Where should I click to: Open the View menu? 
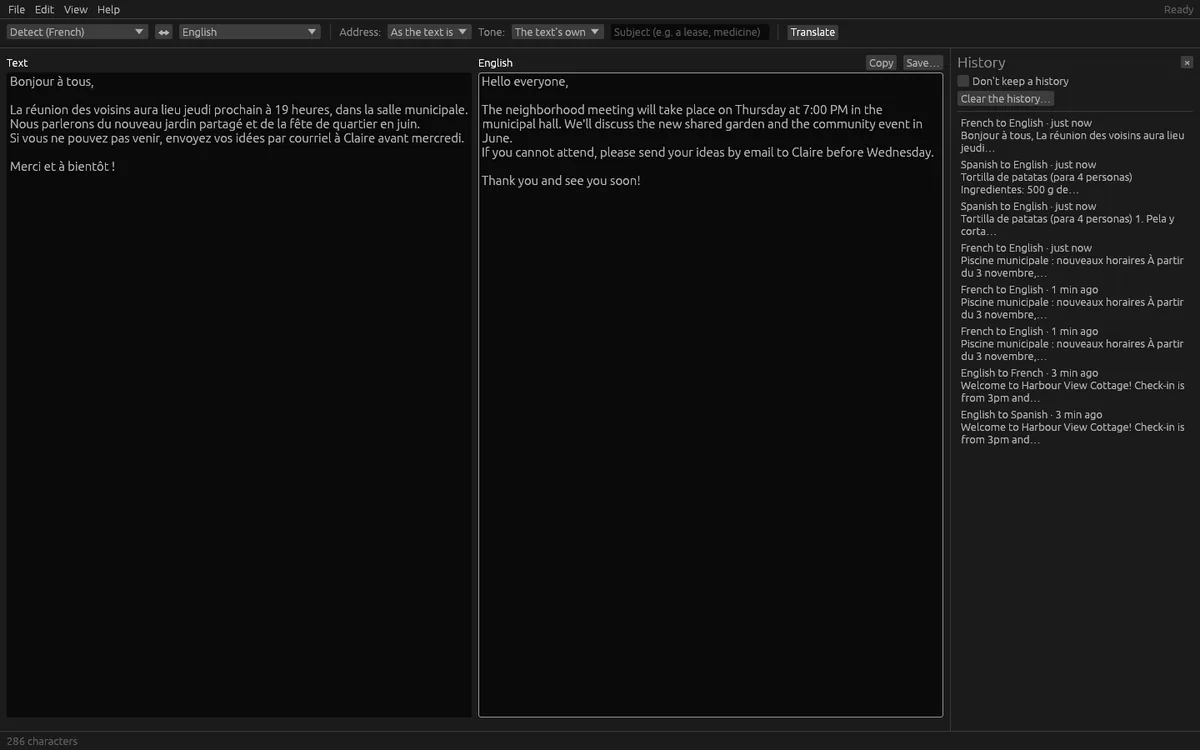(x=76, y=9)
